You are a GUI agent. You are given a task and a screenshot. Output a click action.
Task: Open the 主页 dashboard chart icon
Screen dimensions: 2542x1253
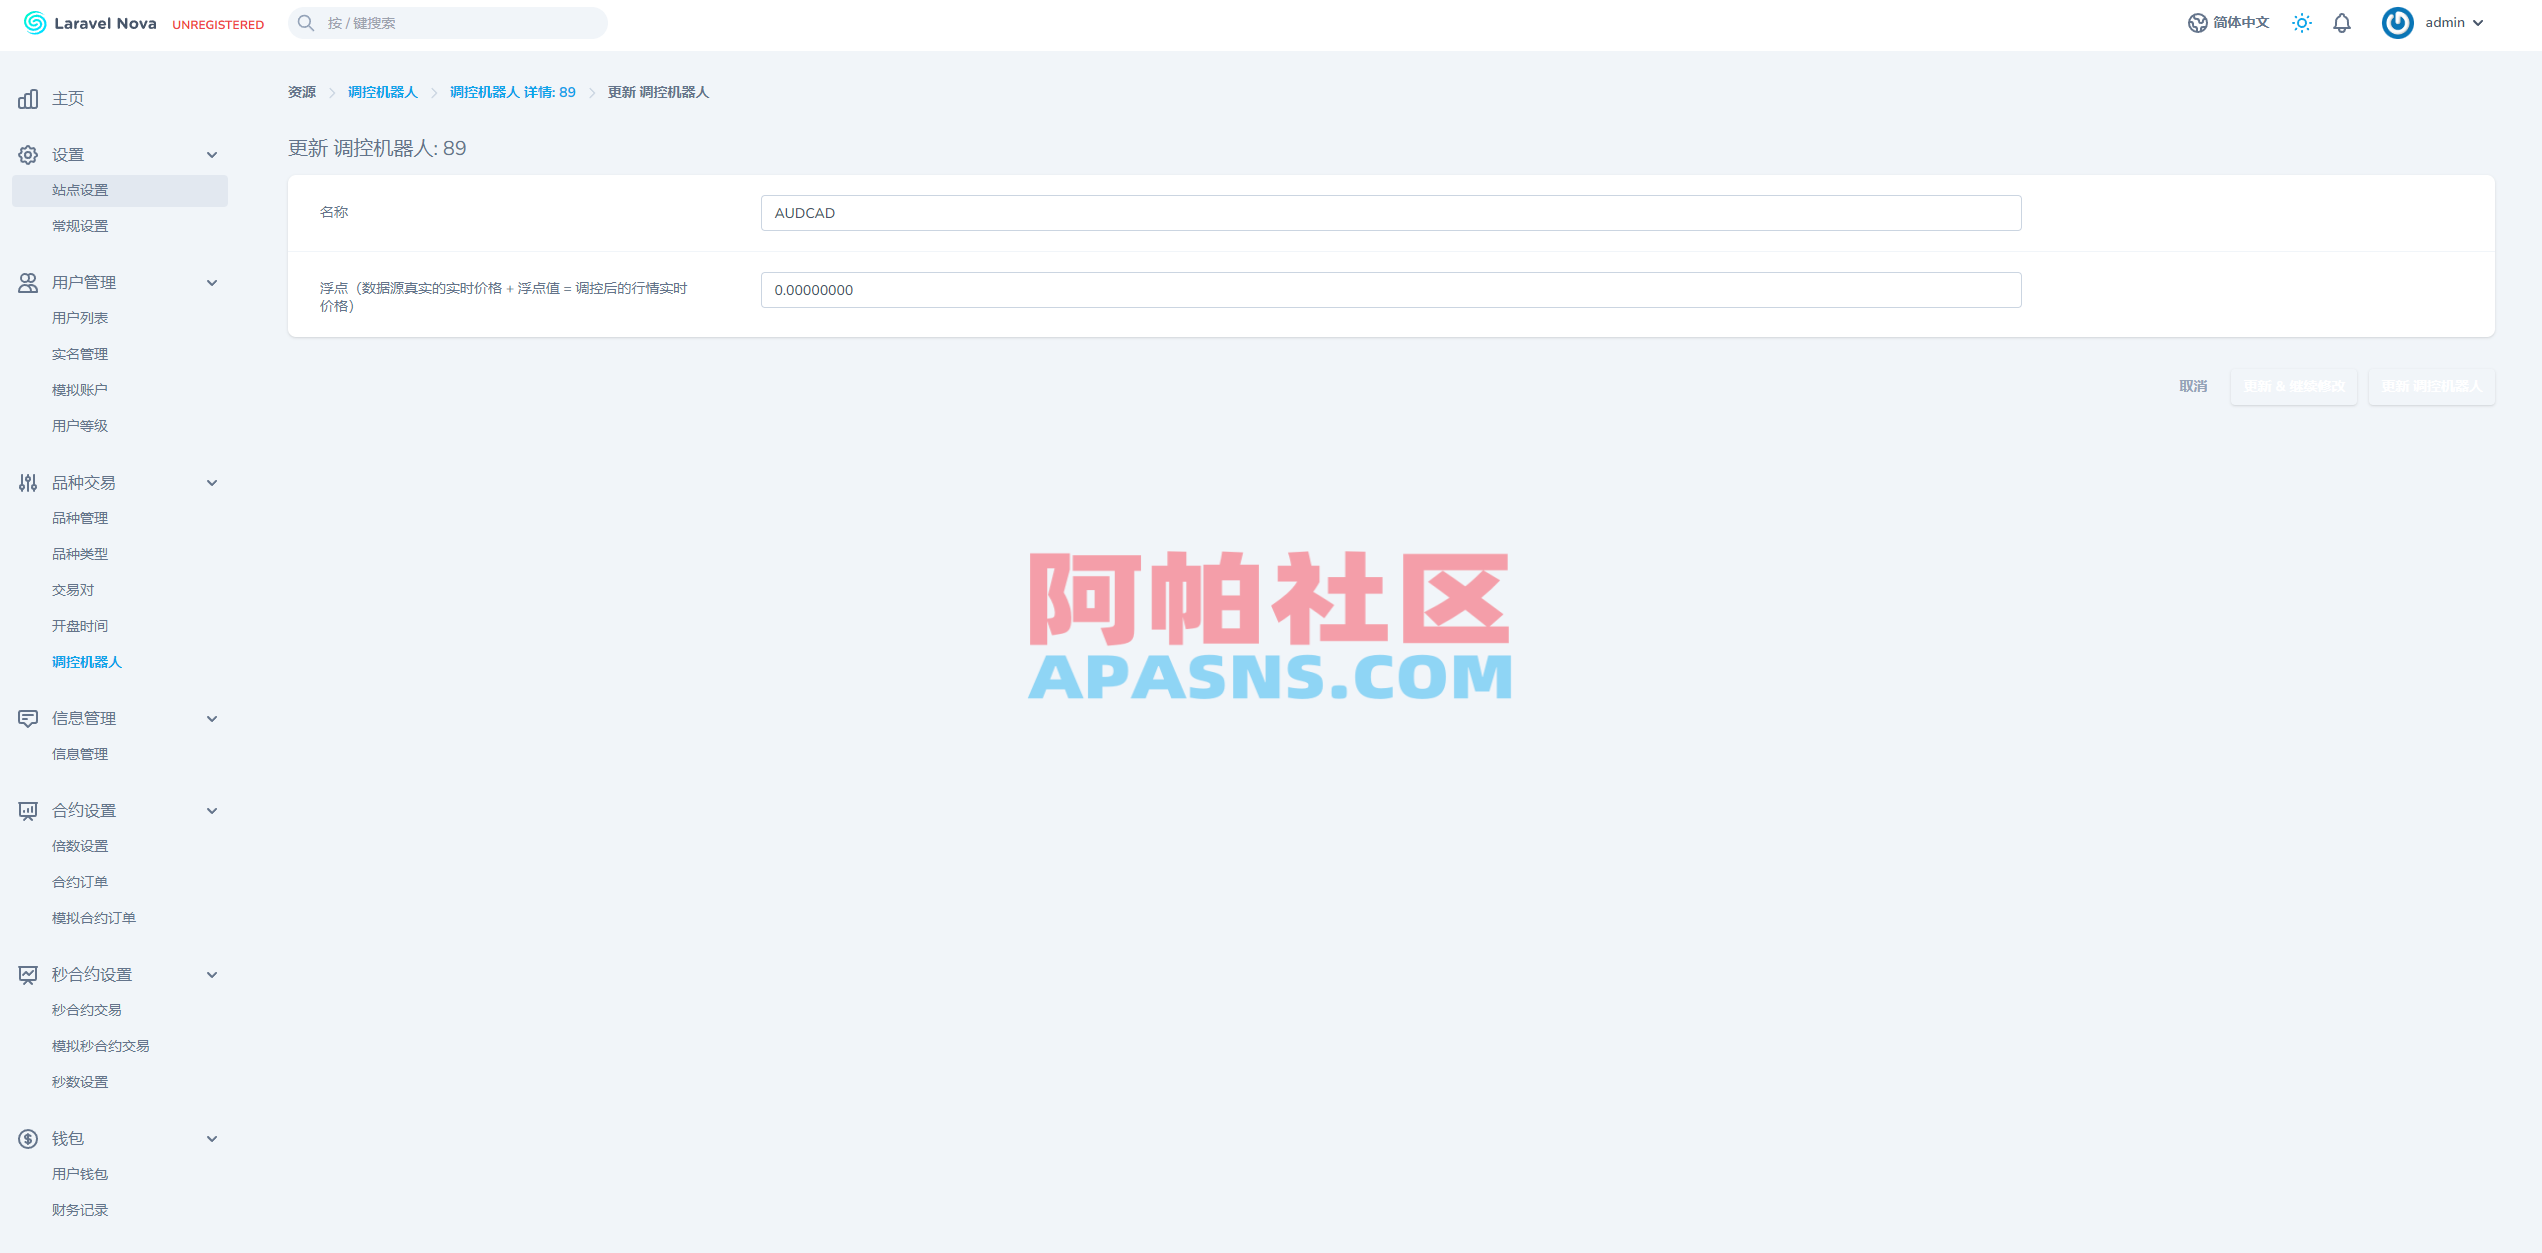(x=27, y=98)
